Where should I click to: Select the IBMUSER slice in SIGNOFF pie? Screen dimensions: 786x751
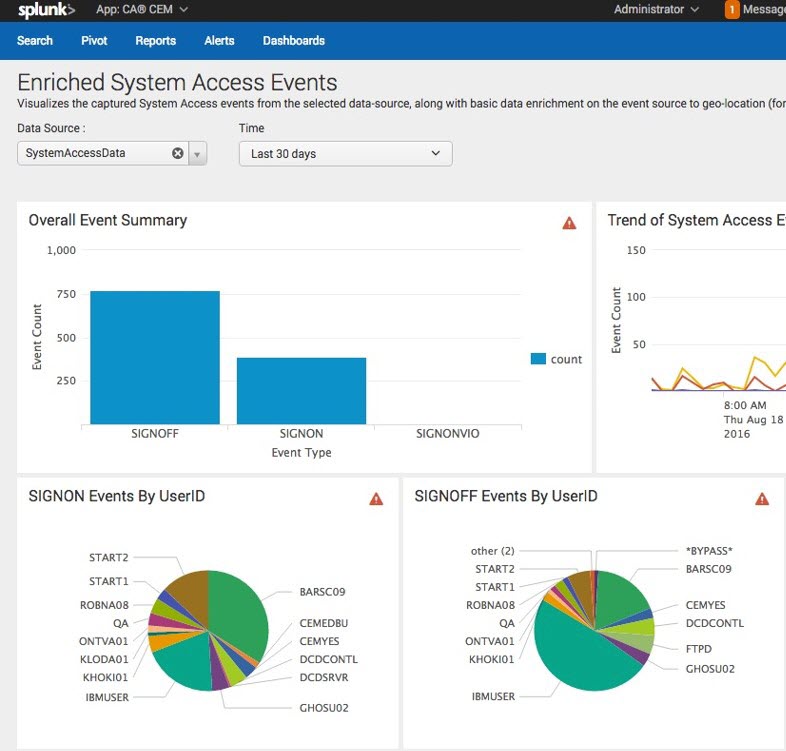tap(578, 650)
